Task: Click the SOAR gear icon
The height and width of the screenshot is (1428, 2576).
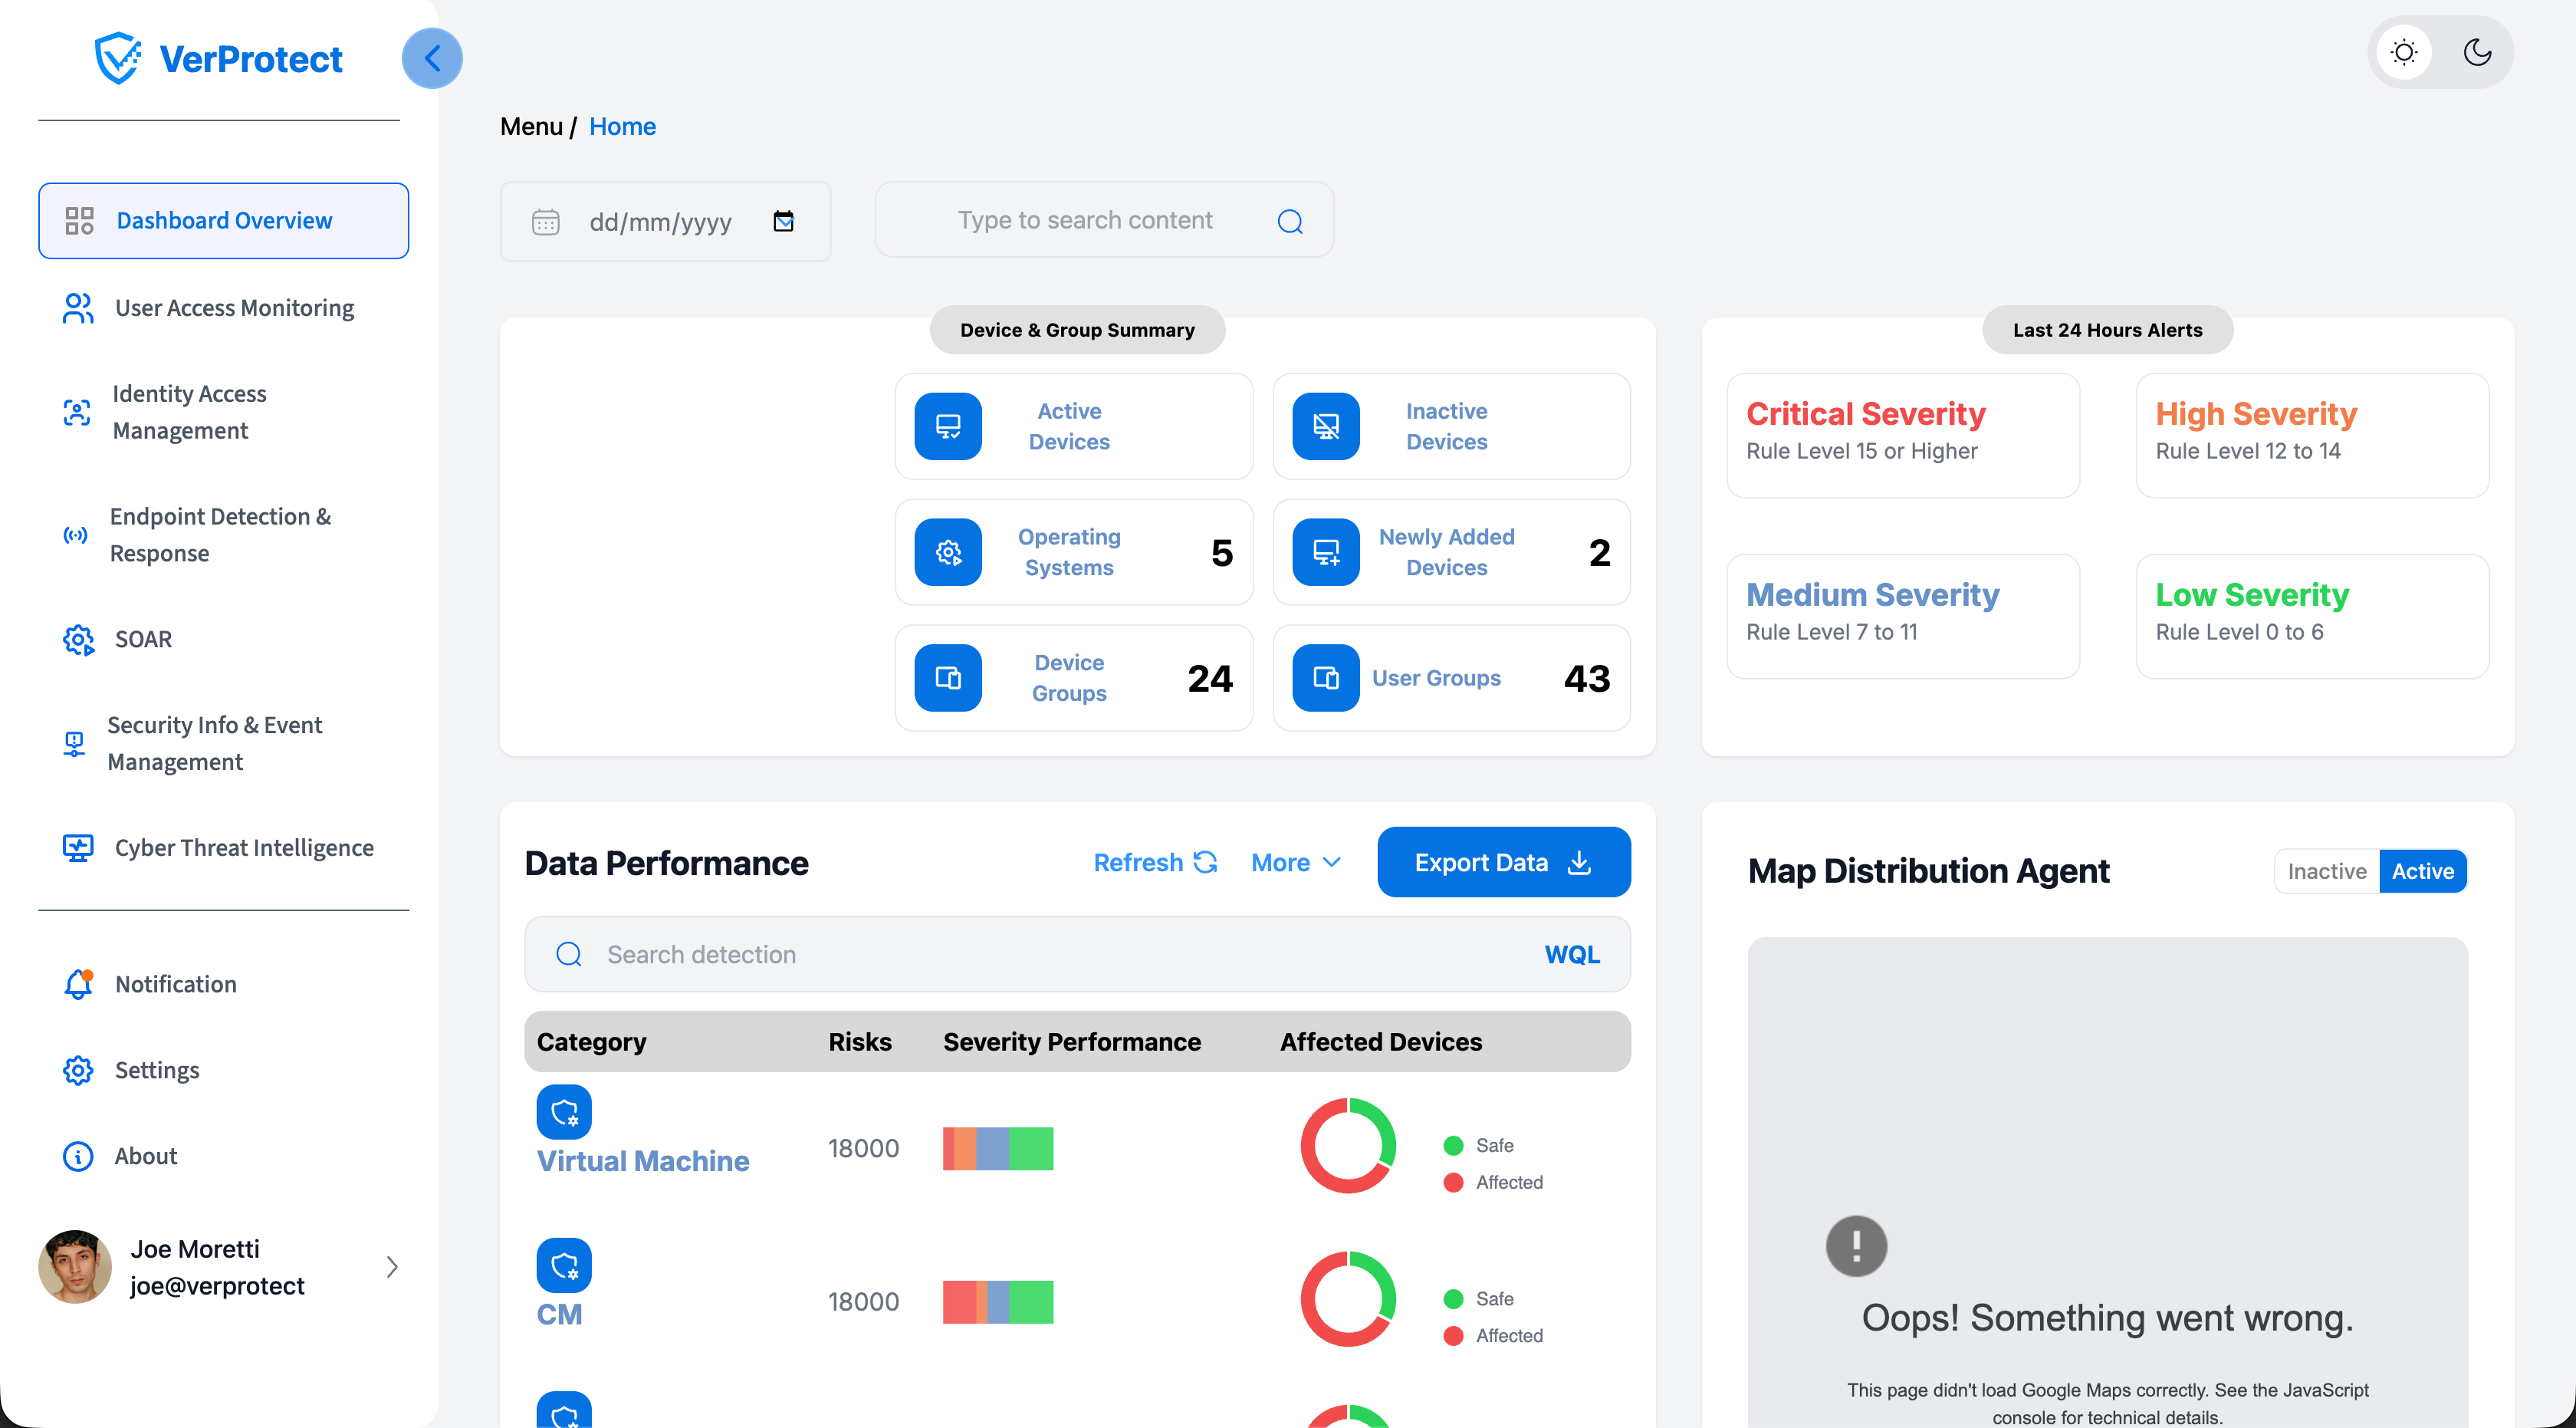Action: click(x=78, y=640)
